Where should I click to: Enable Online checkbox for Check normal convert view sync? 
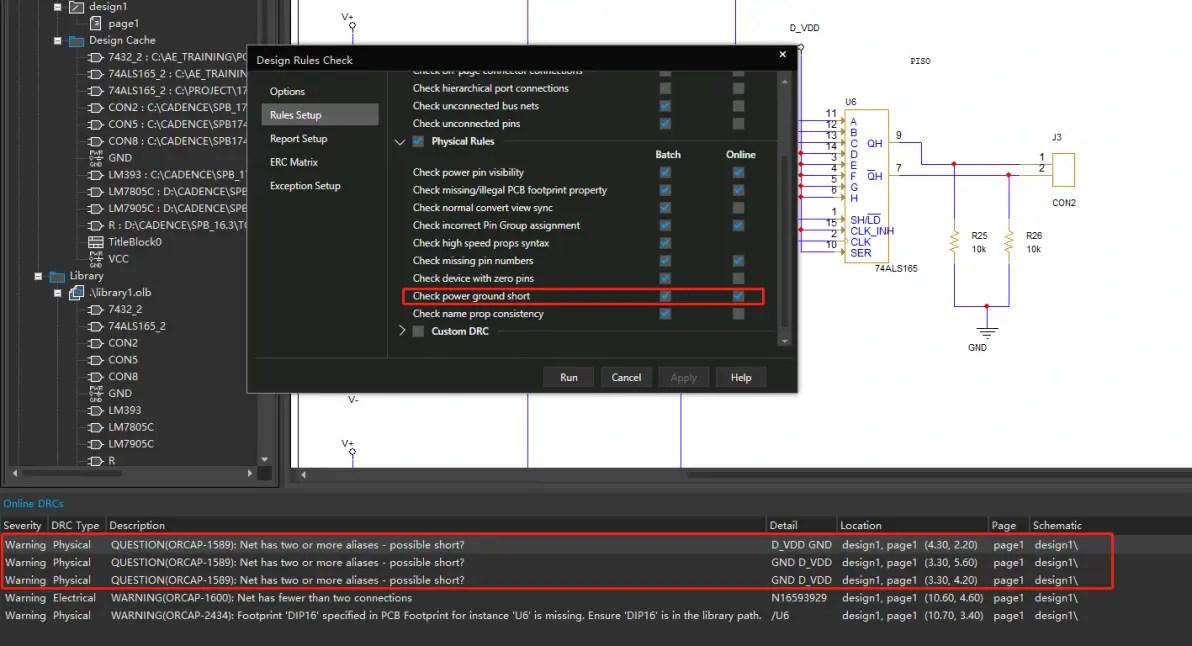(738, 207)
